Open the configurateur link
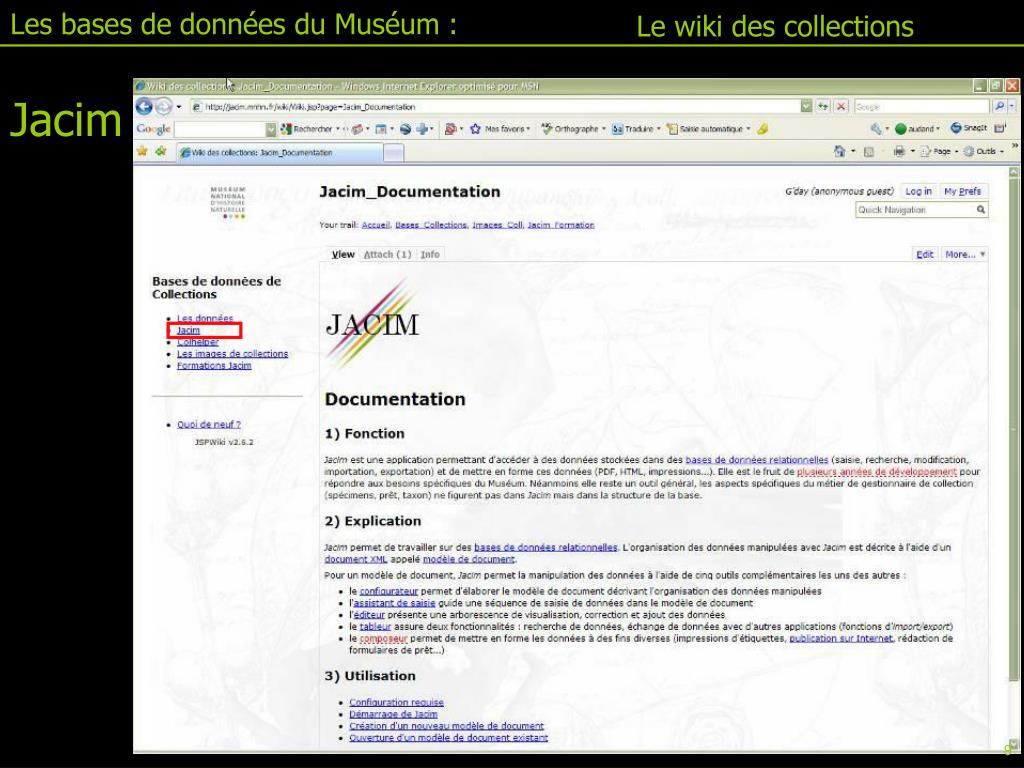Screen dimensions: 1024x768 (x=389, y=591)
